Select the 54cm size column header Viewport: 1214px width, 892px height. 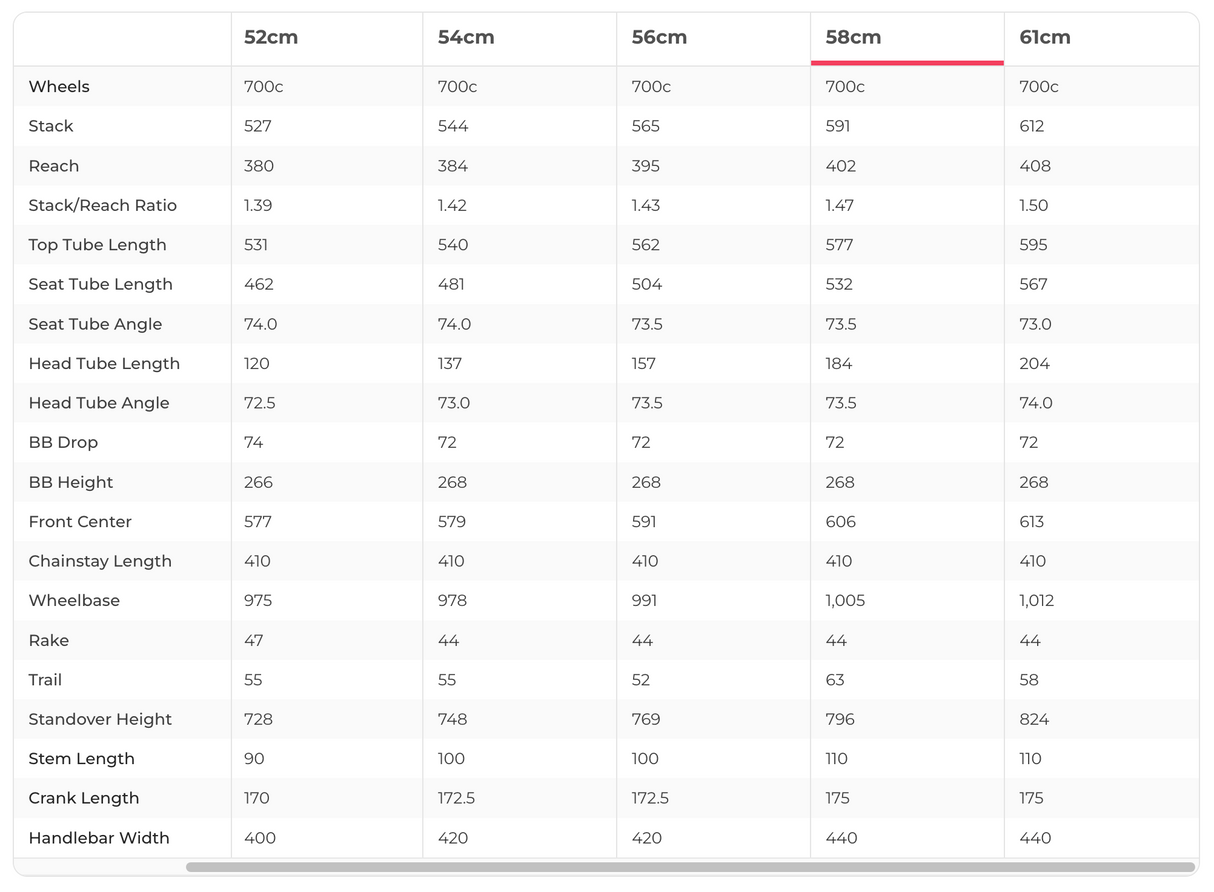pyautogui.click(x=466, y=38)
